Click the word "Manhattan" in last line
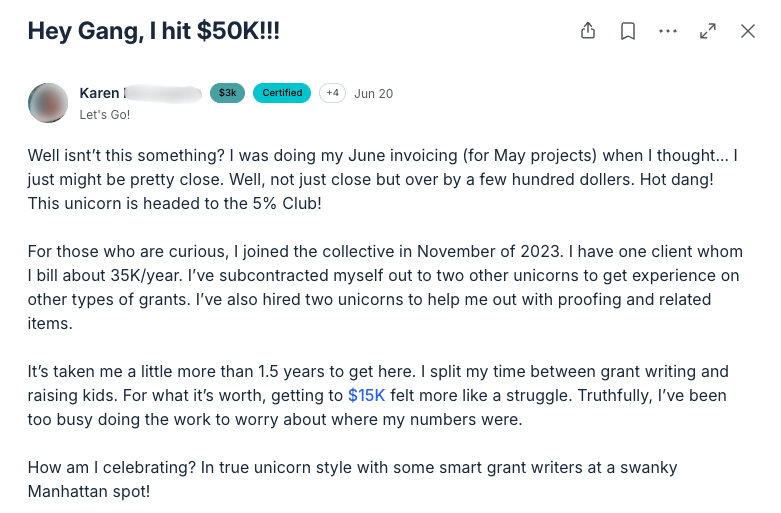Image resolution: width=781 pixels, height=513 pixels. click(72, 492)
